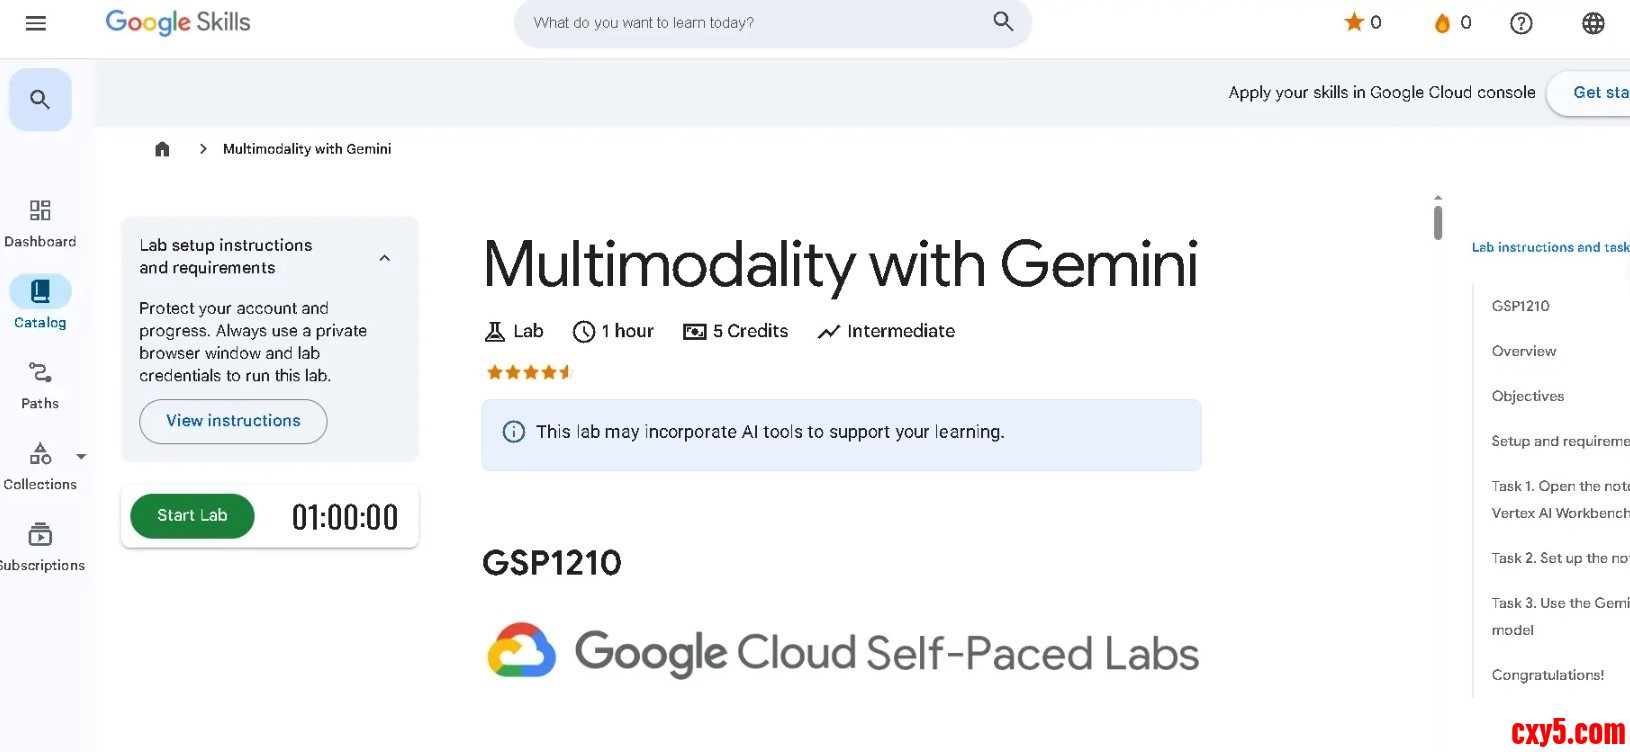Screen dimensions: 1630x752
Task: Select the Multimodality with Gemini breadcrumb
Action: pyautogui.click(x=306, y=148)
